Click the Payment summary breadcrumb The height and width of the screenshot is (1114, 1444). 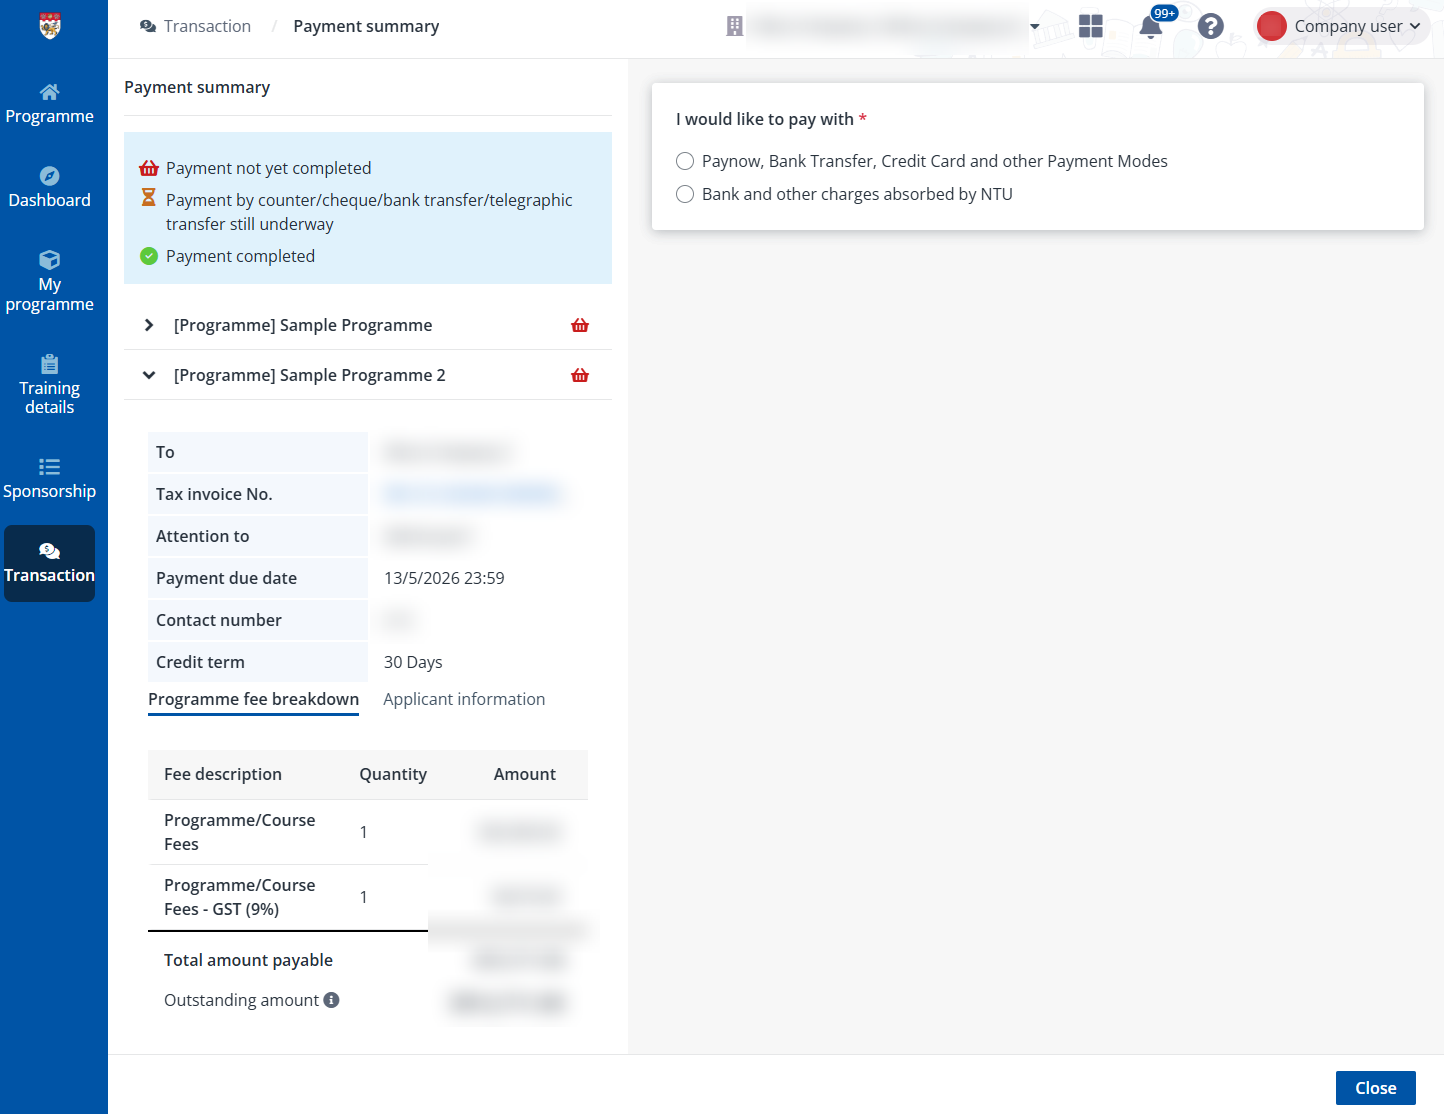click(366, 26)
